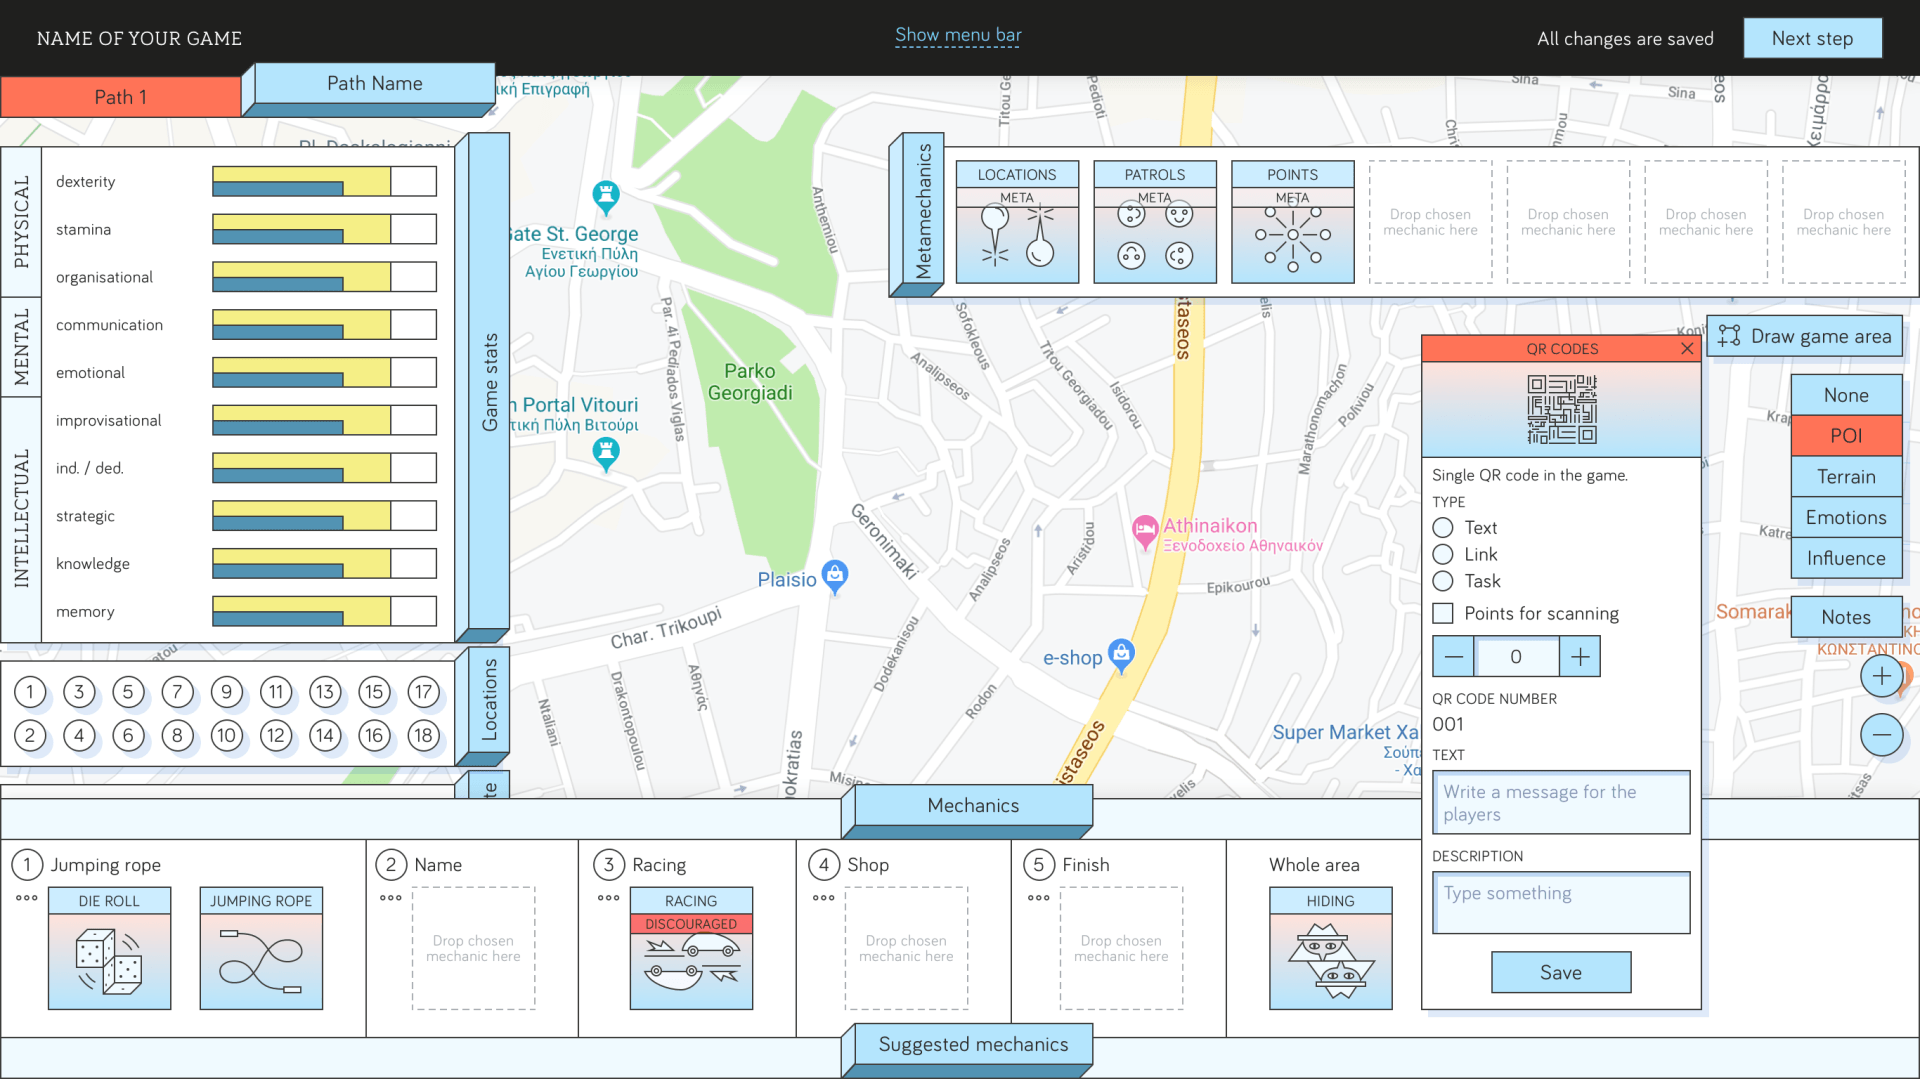This screenshot has height=1079, width=1920.
Task: Click the Athinaikon hotel map pin
Action: tap(1144, 531)
